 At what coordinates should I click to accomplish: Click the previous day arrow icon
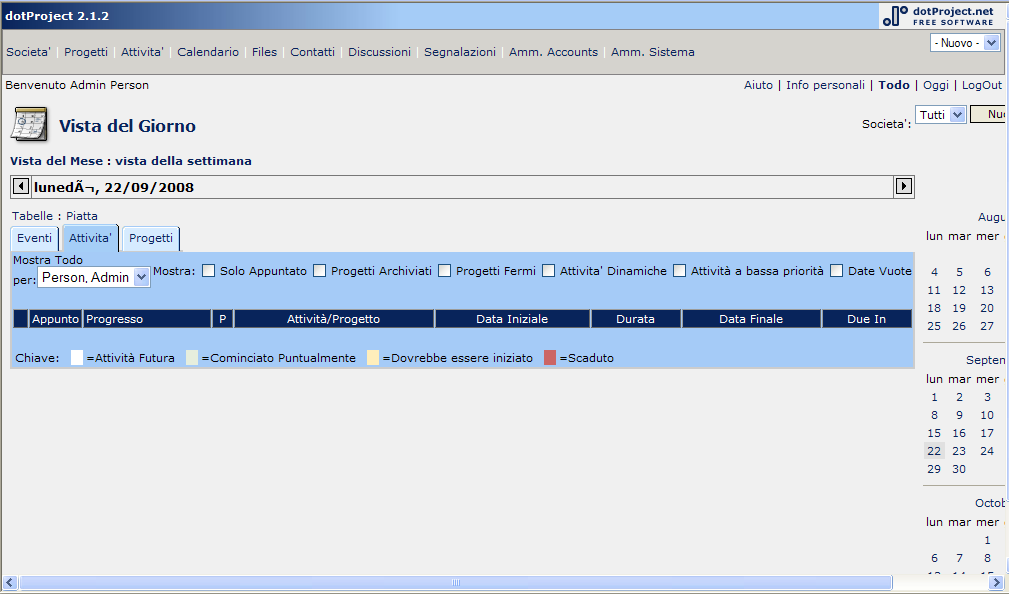(x=20, y=186)
